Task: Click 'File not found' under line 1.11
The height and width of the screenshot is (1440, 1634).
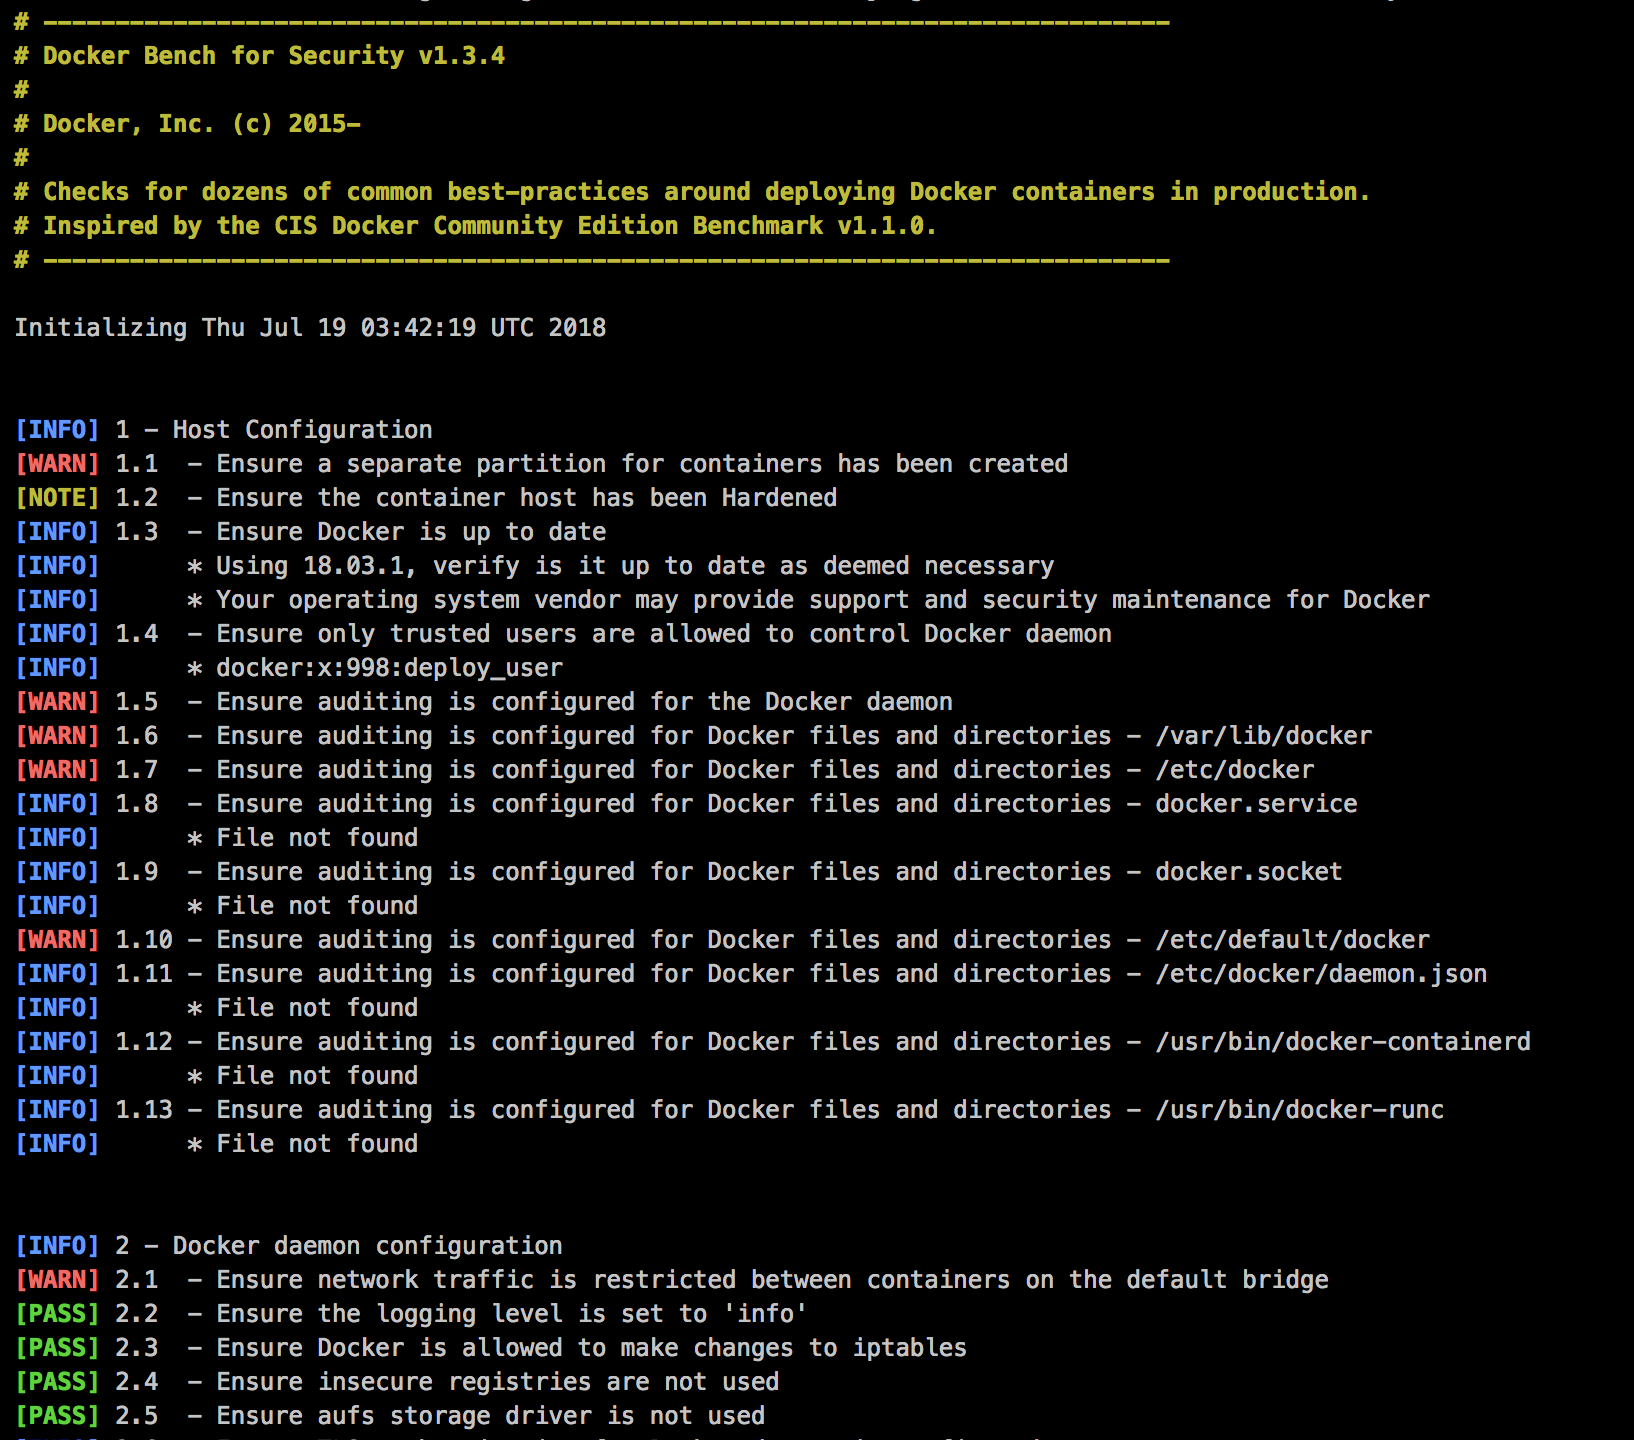Action: tap(317, 1008)
